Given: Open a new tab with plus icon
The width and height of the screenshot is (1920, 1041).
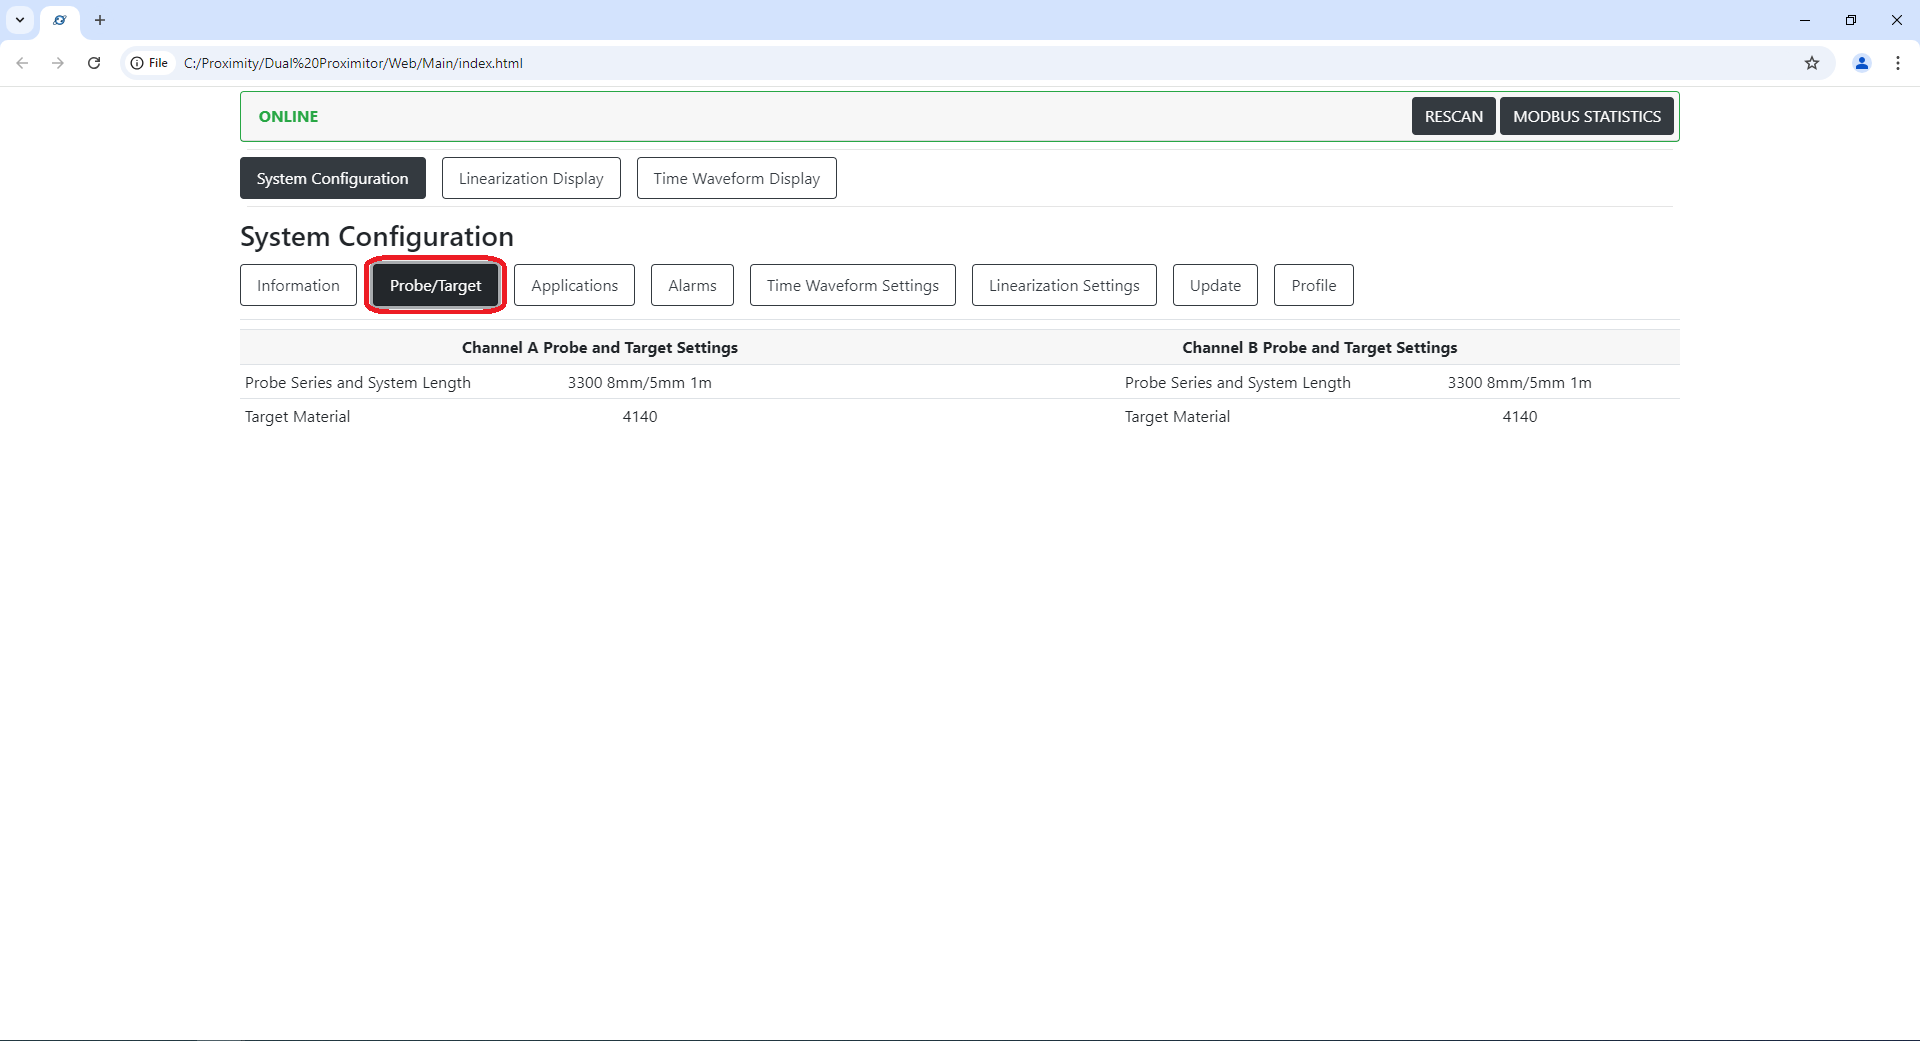Looking at the screenshot, I should tap(100, 20).
